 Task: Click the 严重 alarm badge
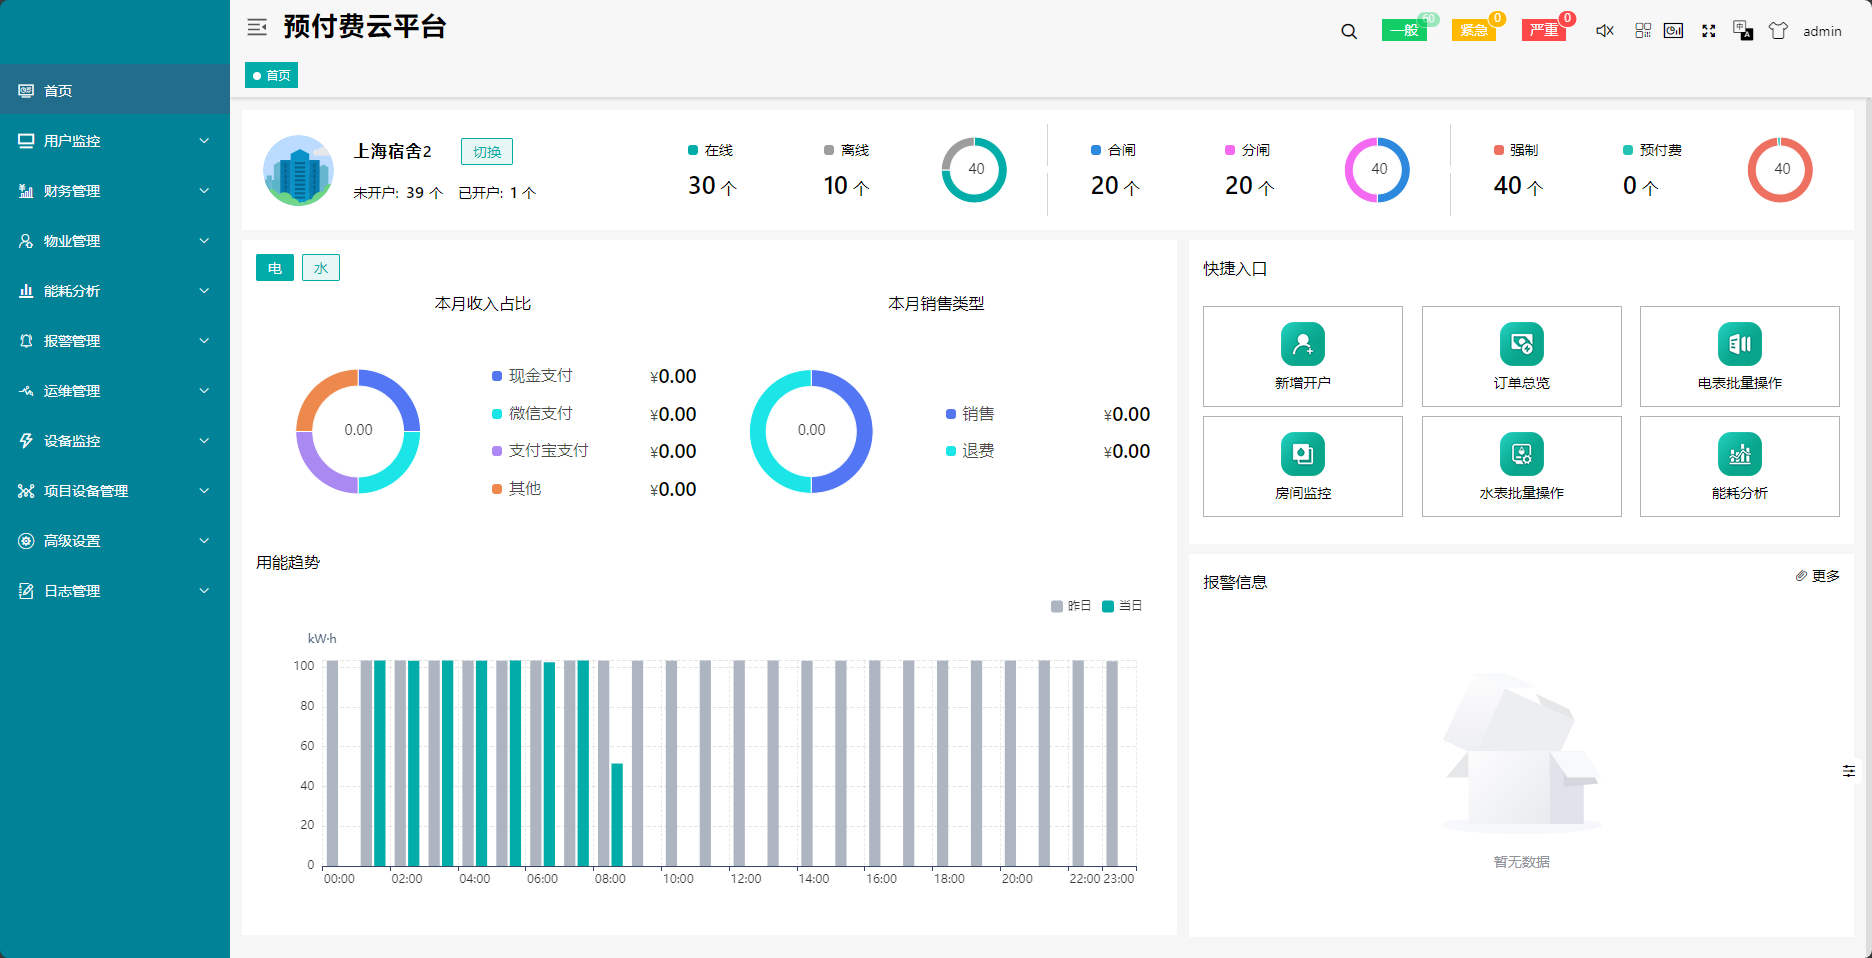1544,30
